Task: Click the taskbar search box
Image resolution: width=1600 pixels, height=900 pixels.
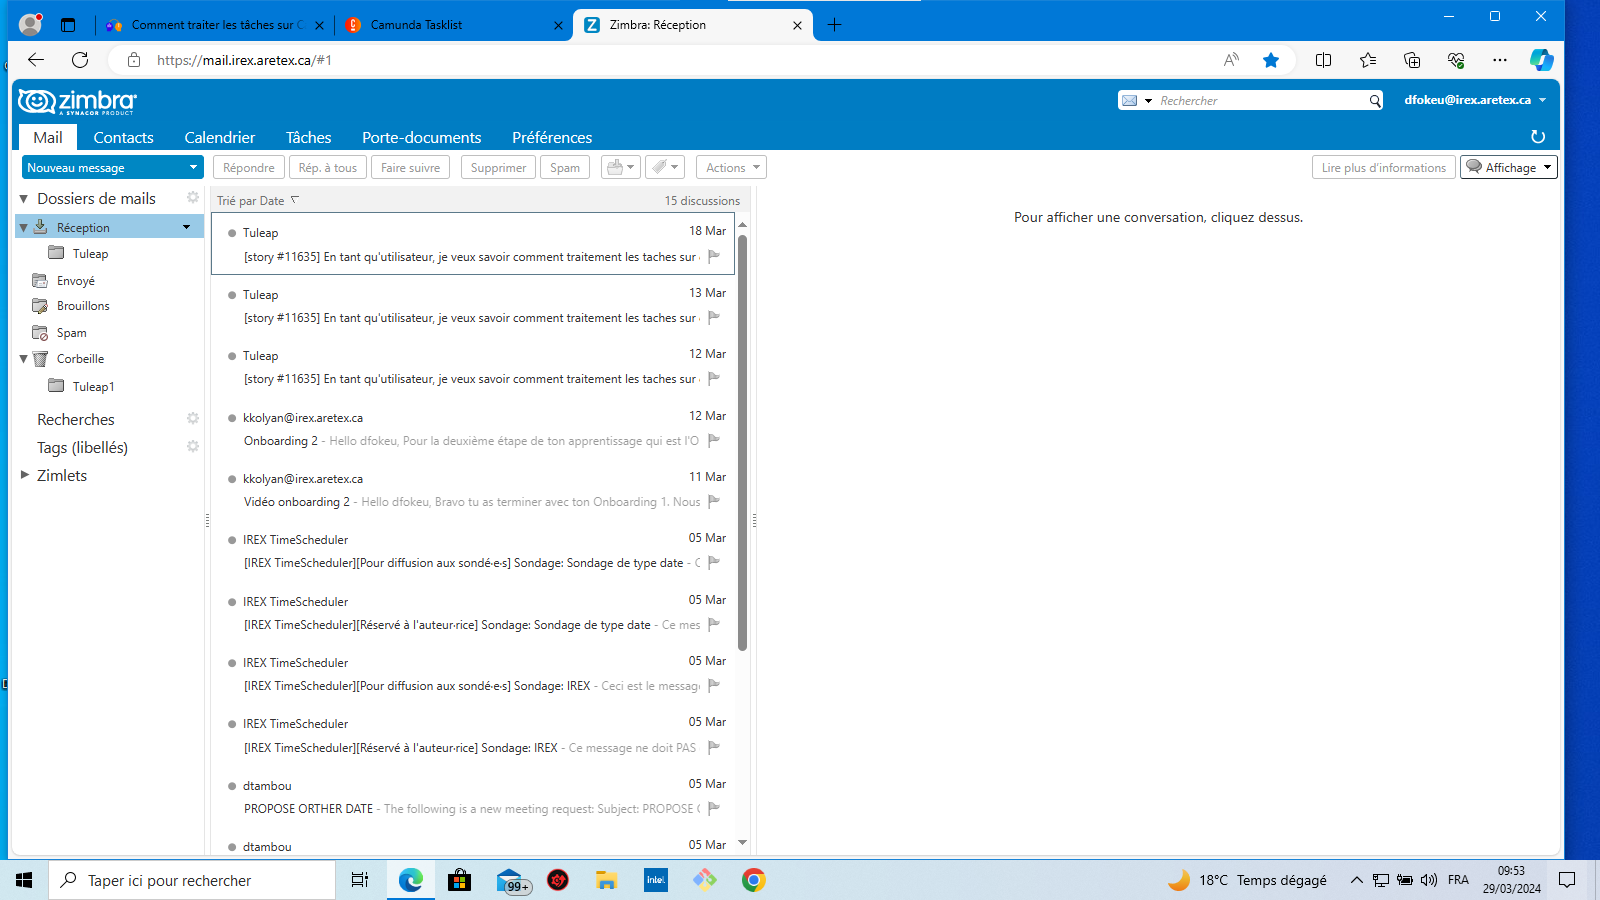Action: tap(192, 880)
